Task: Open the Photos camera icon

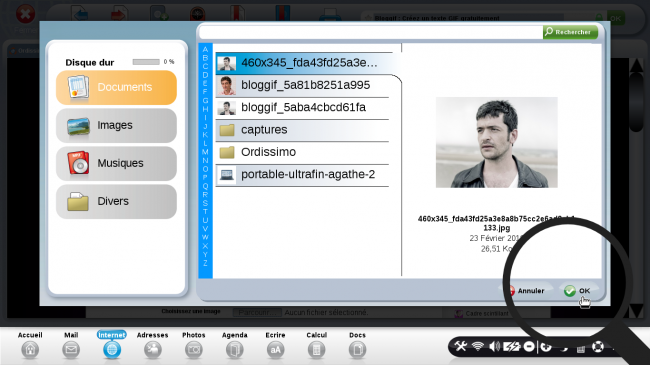Action: (194, 350)
